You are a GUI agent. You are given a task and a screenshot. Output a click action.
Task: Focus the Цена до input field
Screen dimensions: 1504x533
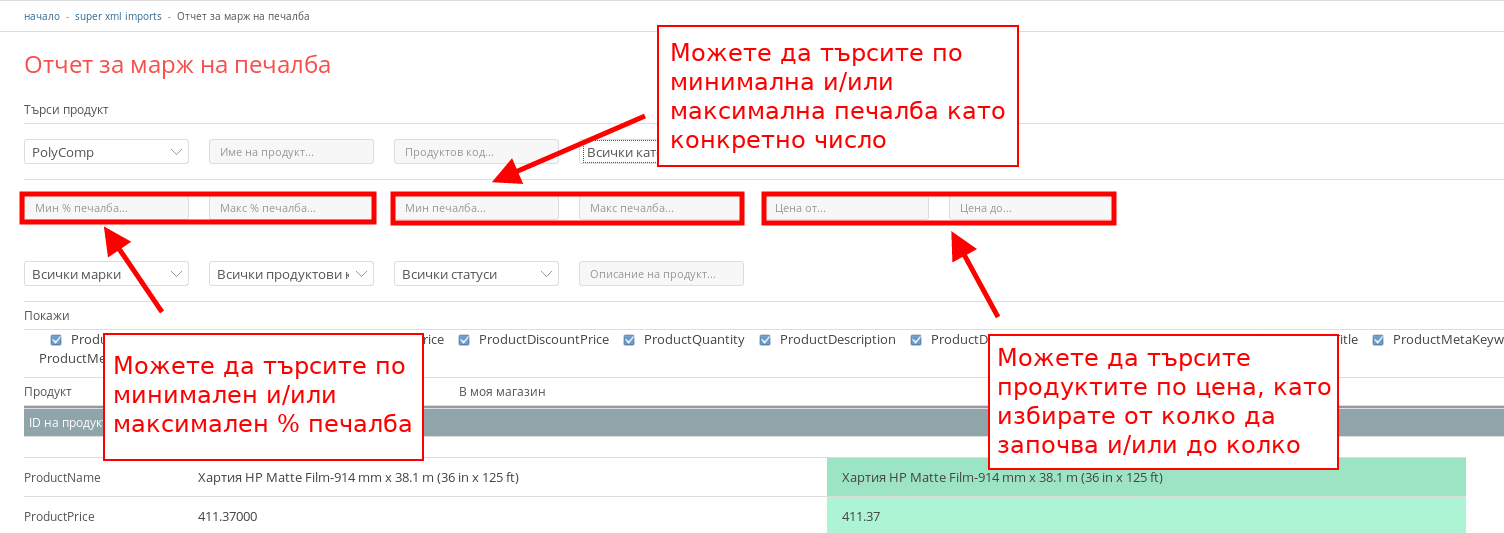click(1030, 208)
